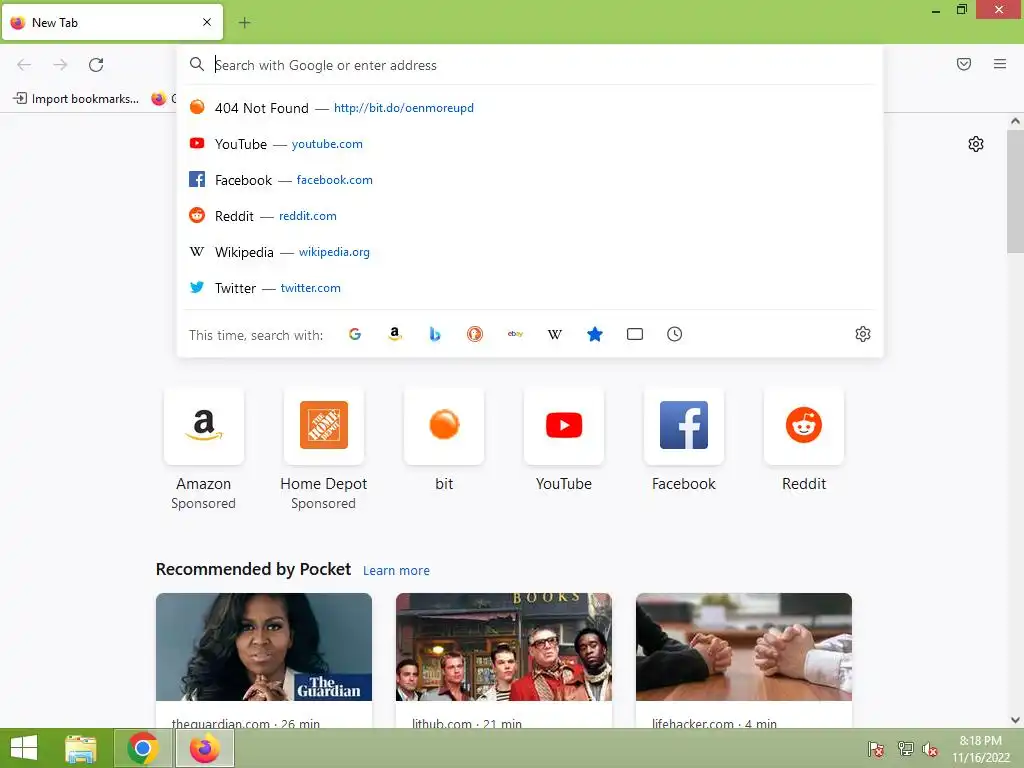Click scrollbar up arrow
This screenshot has height=768, width=1024.
pos(1015,121)
